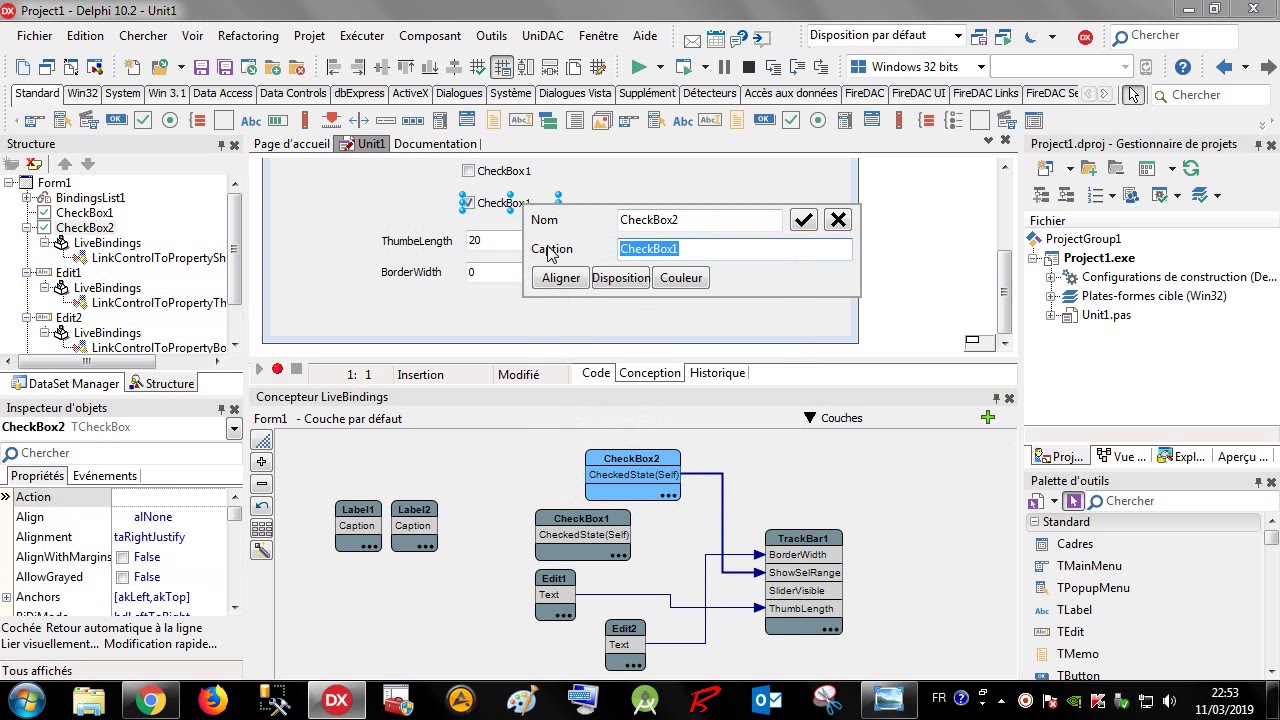Click the Couleur button
This screenshot has width=1280, height=720.
[681, 278]
